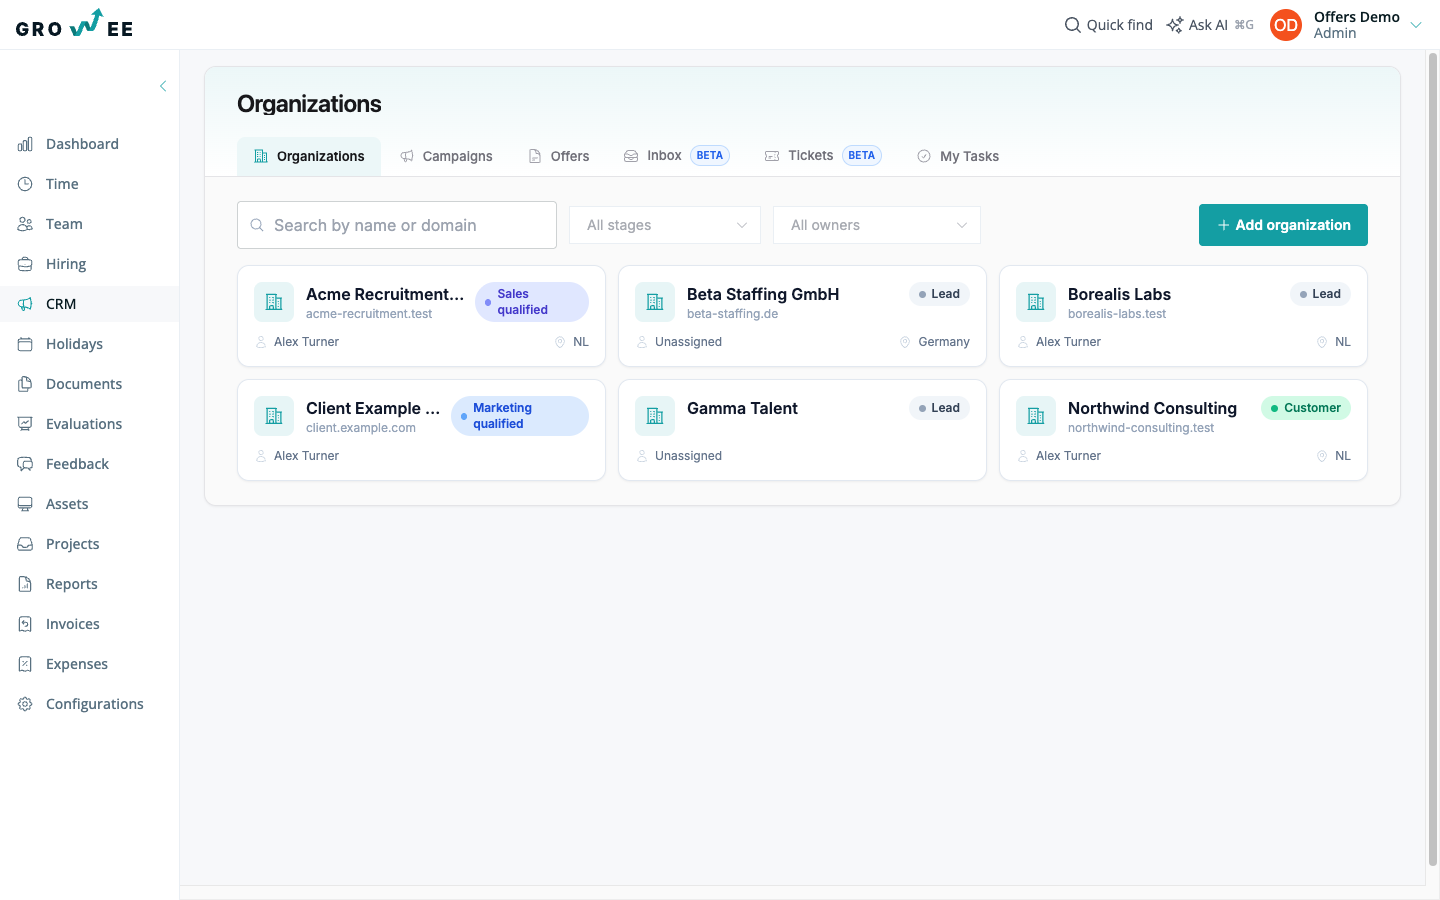Click client.example.com domain text
1440x900 pixels.
361,428
